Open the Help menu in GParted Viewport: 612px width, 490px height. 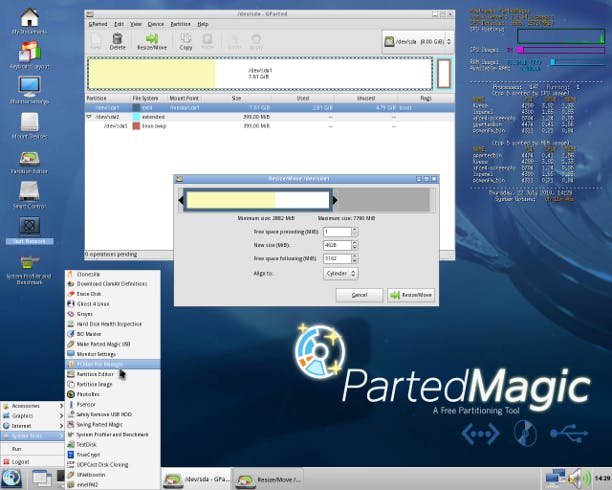[x=203, y=24]
